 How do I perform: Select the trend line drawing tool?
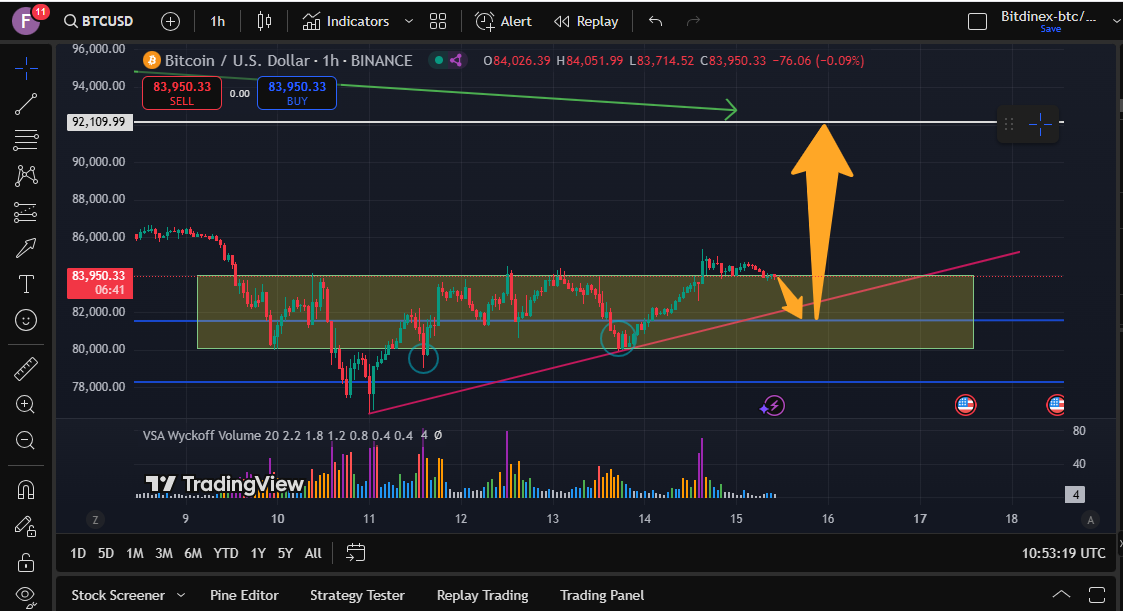(x=26, y=104)
